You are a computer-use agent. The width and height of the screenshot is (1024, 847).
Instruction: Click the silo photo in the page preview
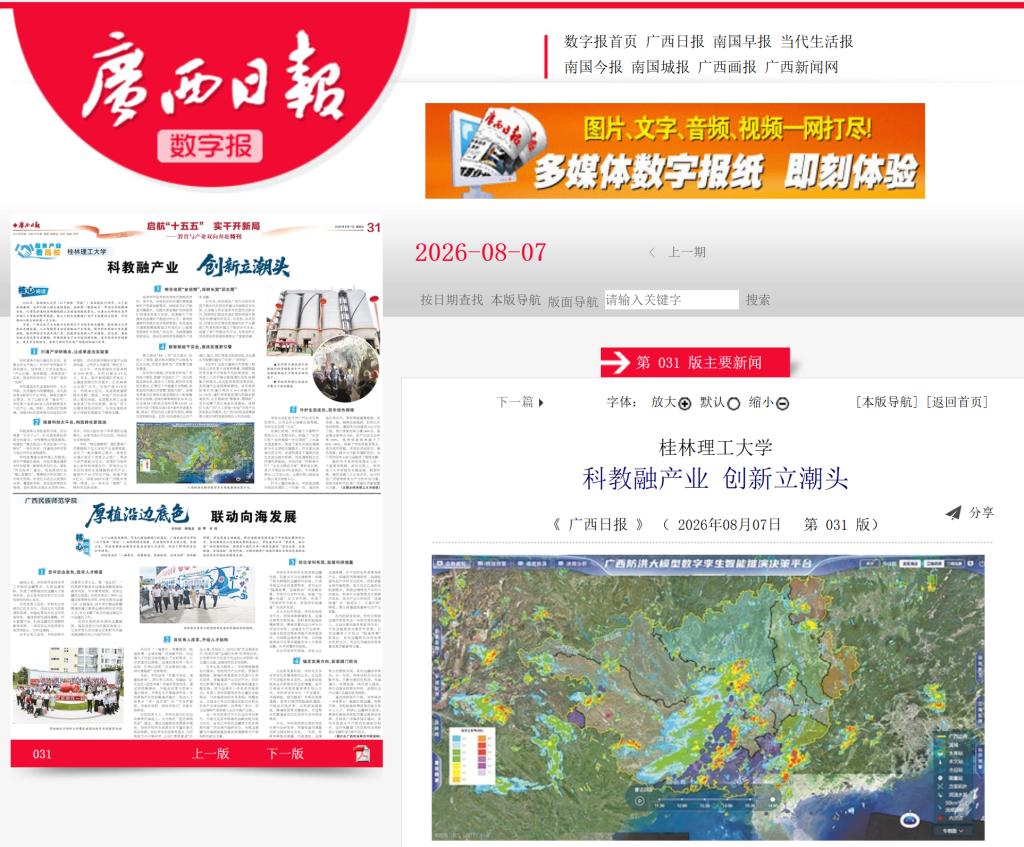pos(323,320)
